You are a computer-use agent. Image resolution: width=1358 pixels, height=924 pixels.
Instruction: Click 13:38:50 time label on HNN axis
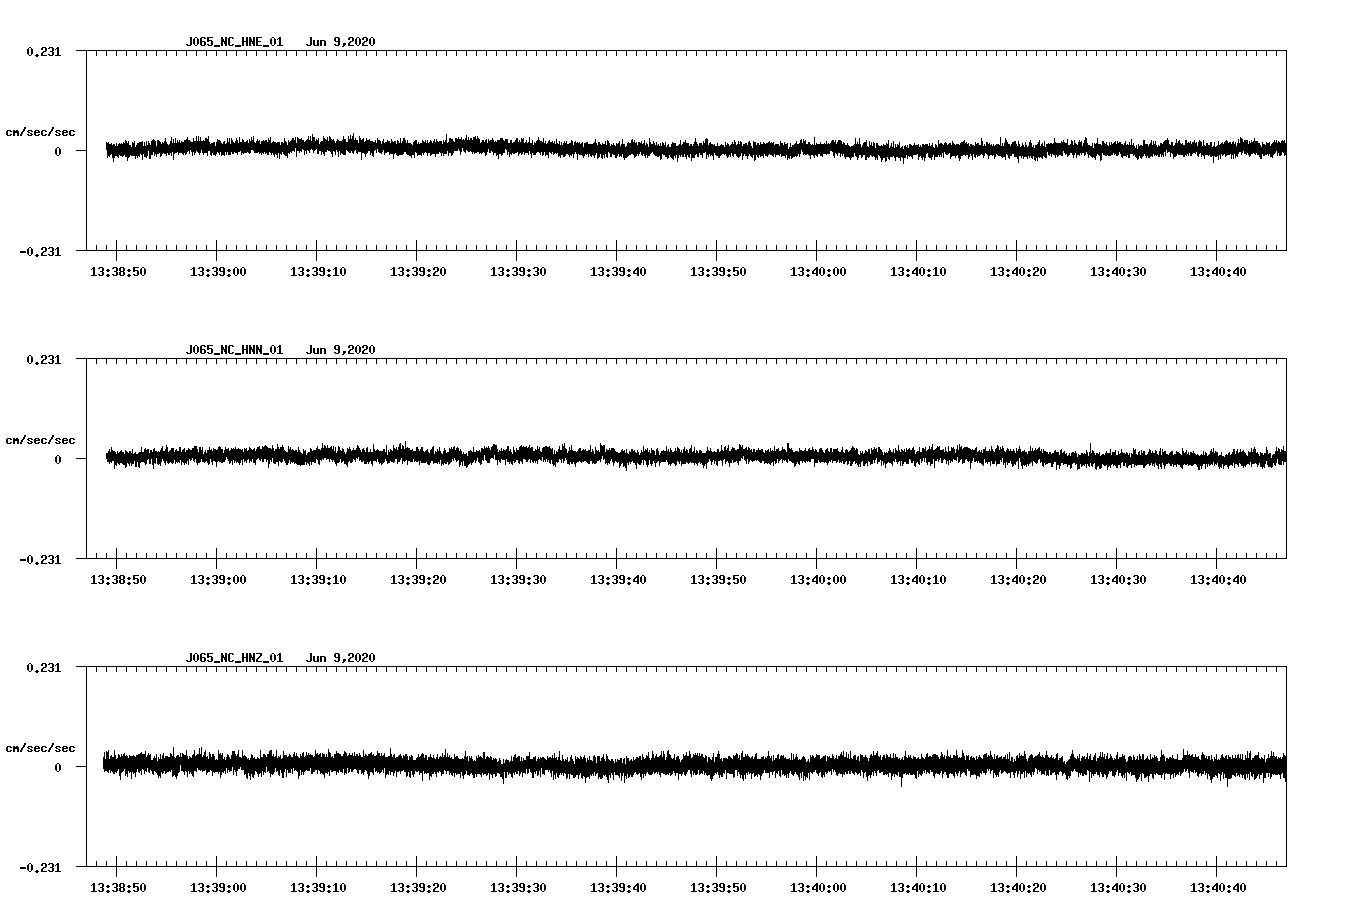[x=118, y=580]
